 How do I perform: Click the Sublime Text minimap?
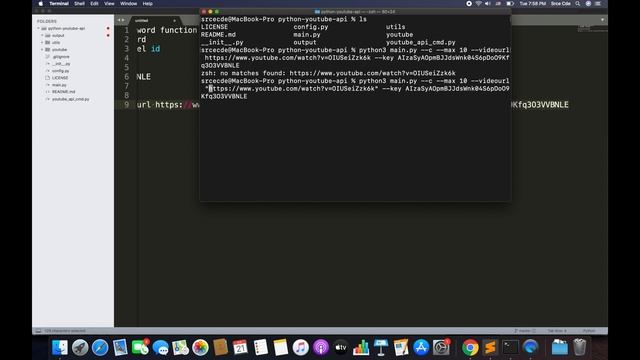pyautogui.click(x=593, y=29)
